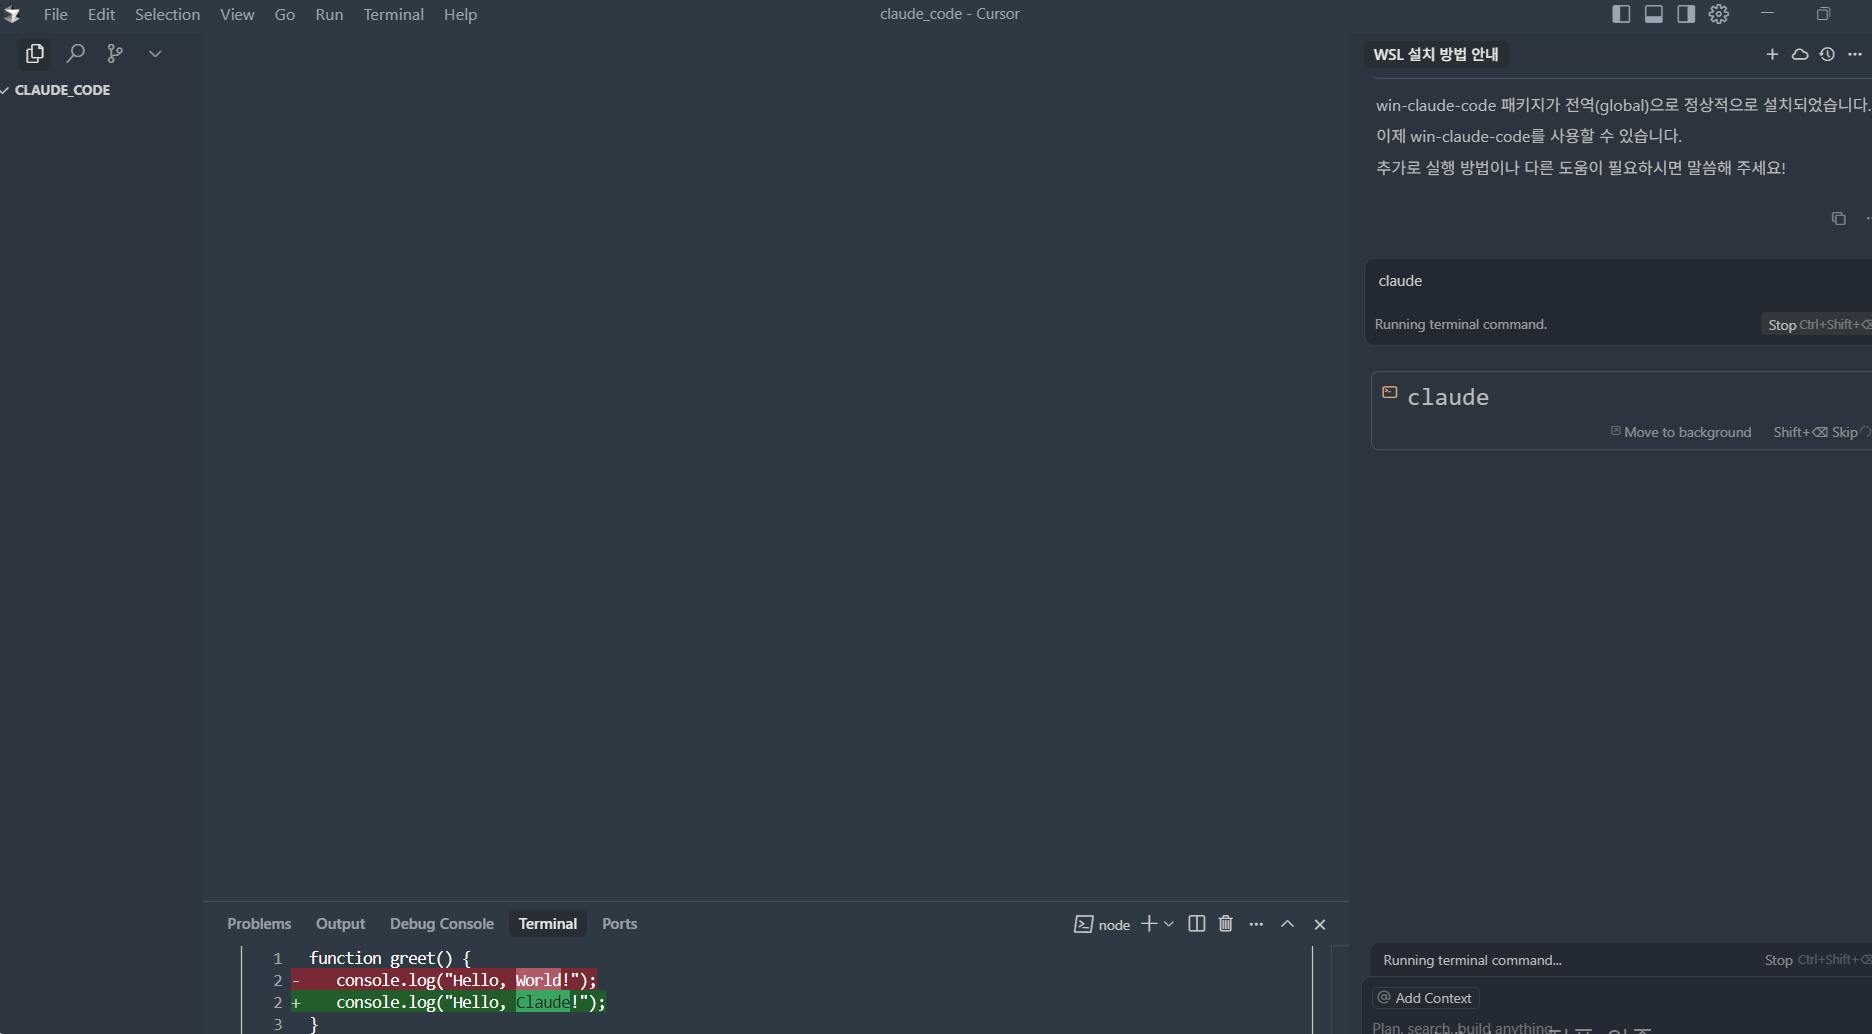Image resolution: width=1872 pixels, height=1034 pixels.
Task: Open terminal panel more actions ellipsis
Action: 1256,924
